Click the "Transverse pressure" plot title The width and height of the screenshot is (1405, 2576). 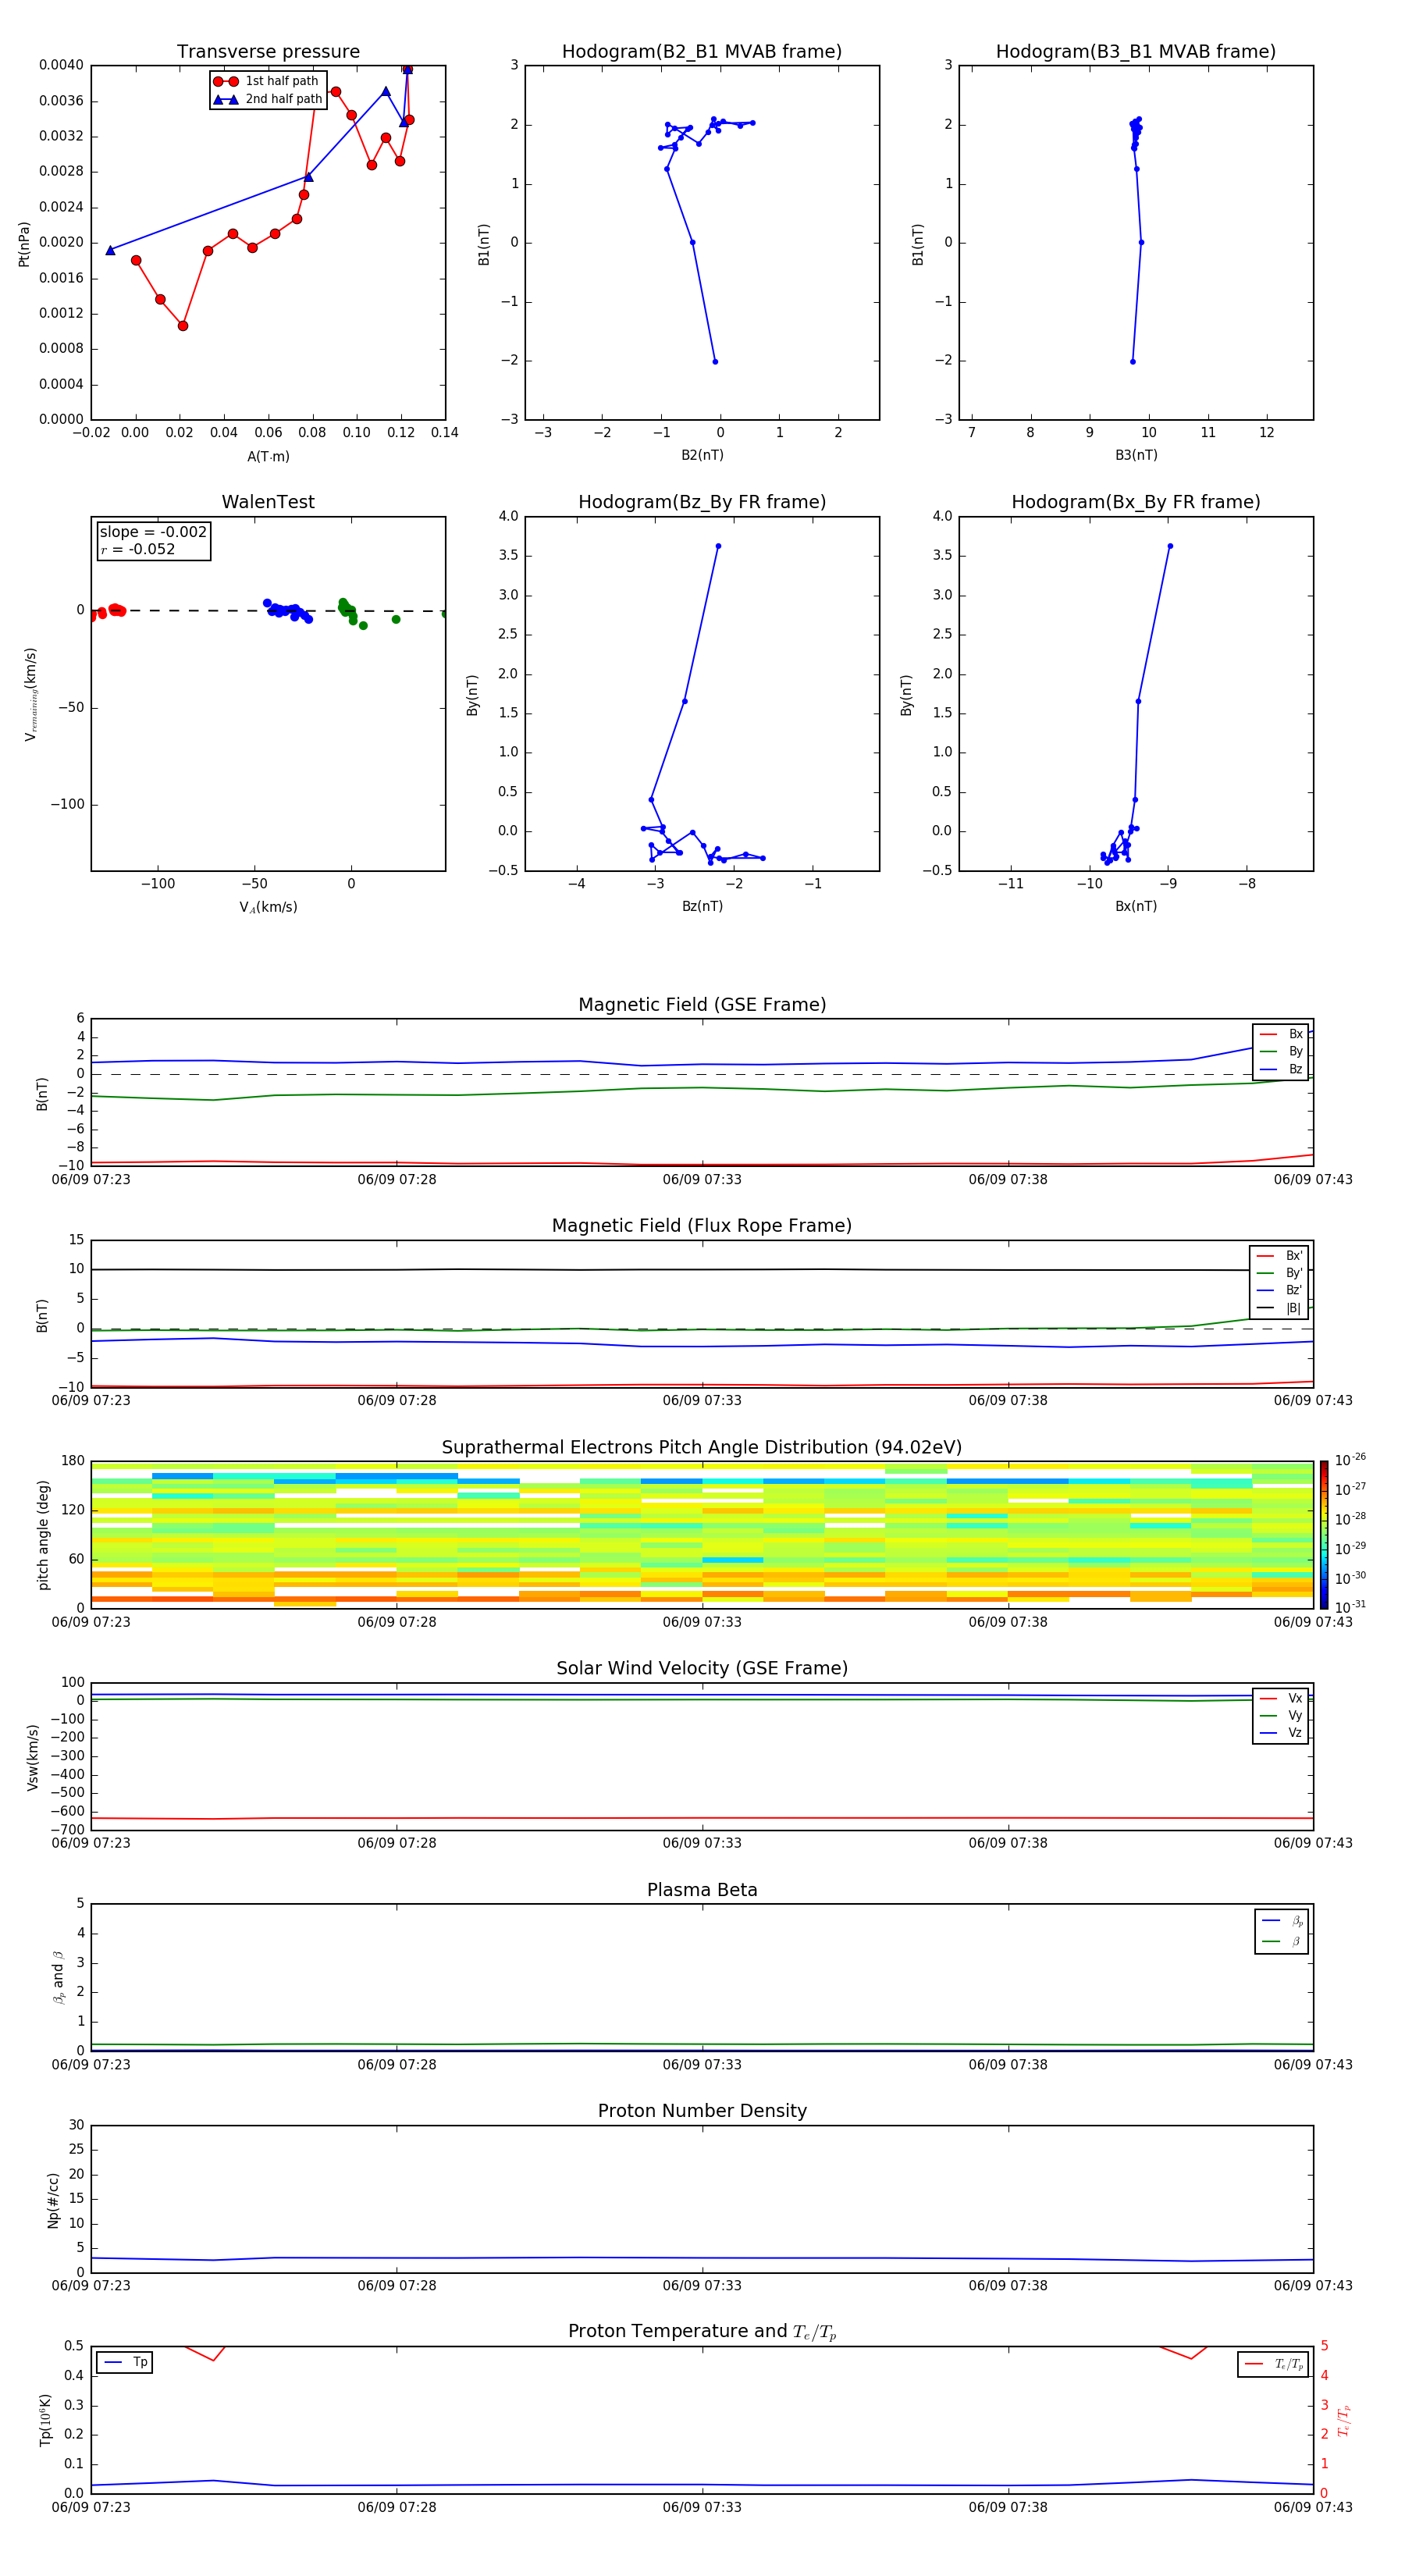268,52
